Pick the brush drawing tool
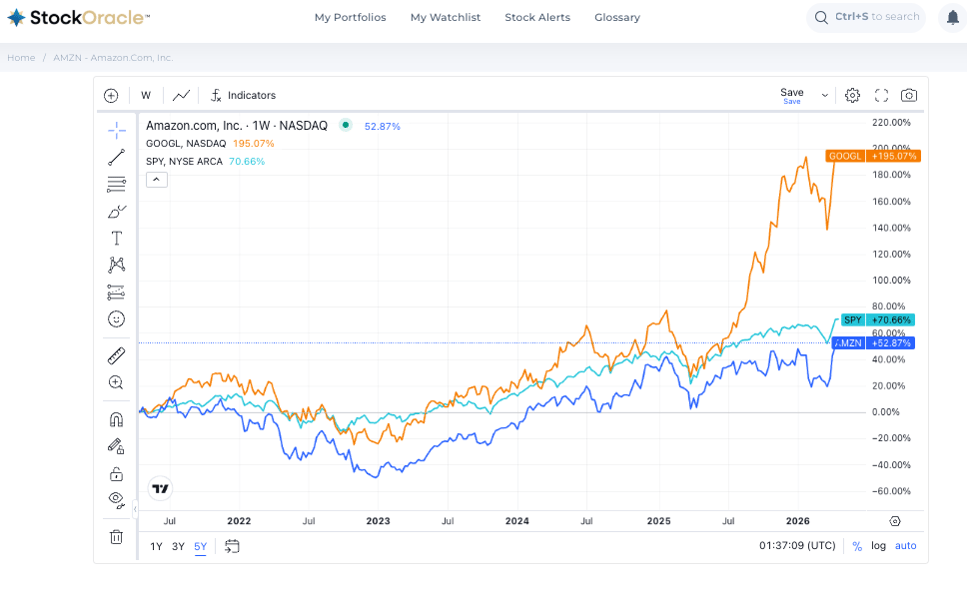 click(x=116, y=211)
